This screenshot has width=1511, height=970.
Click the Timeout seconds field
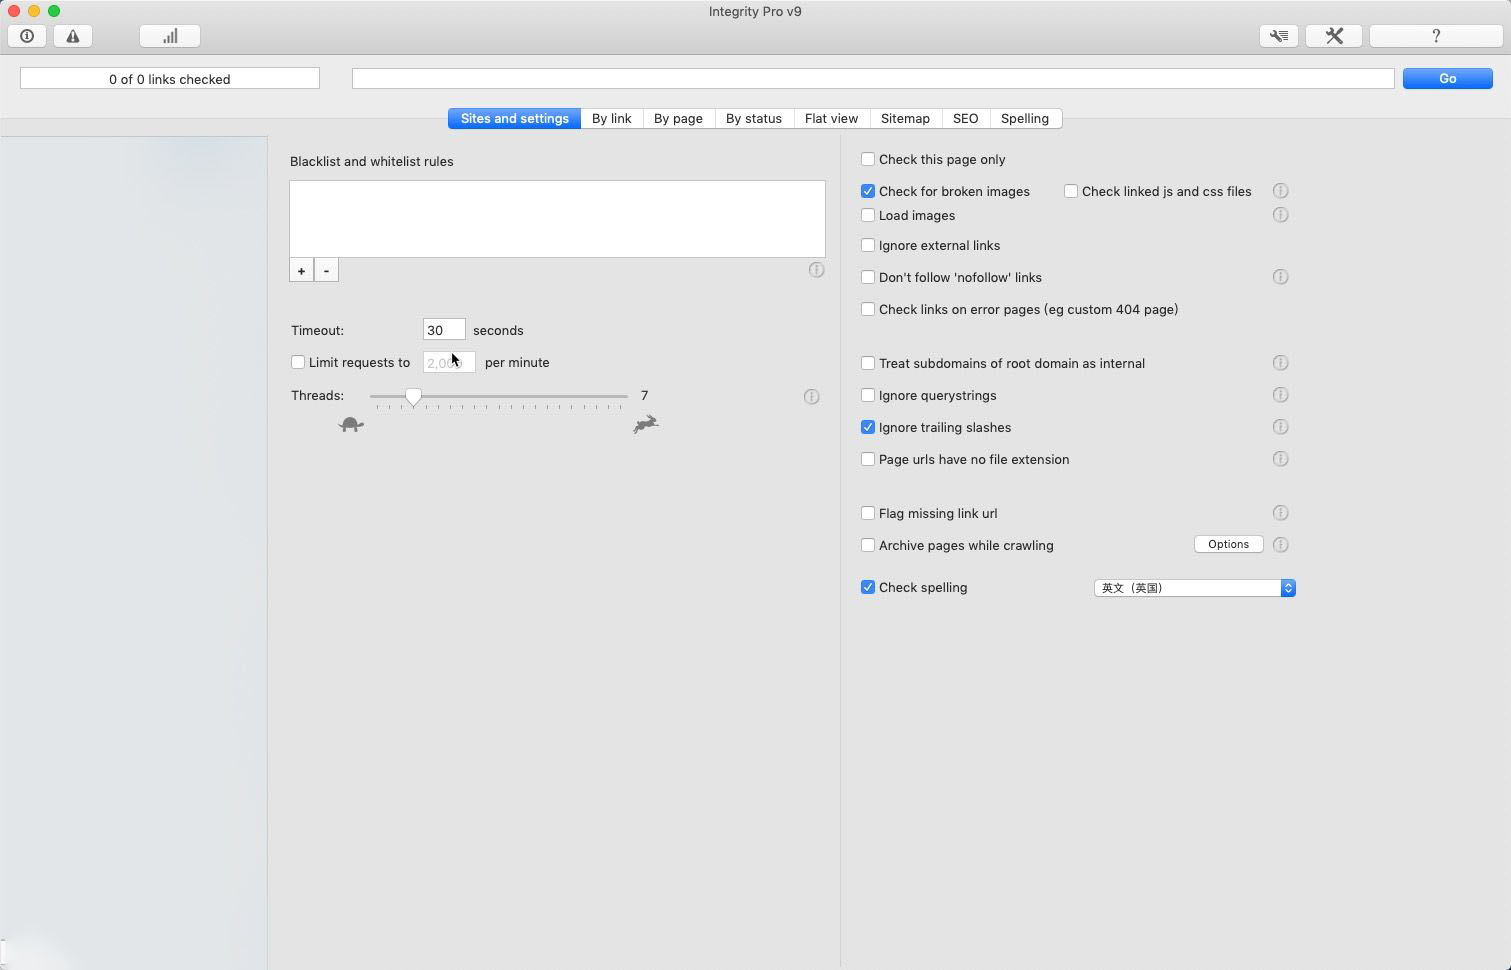(x=444, y=329)
